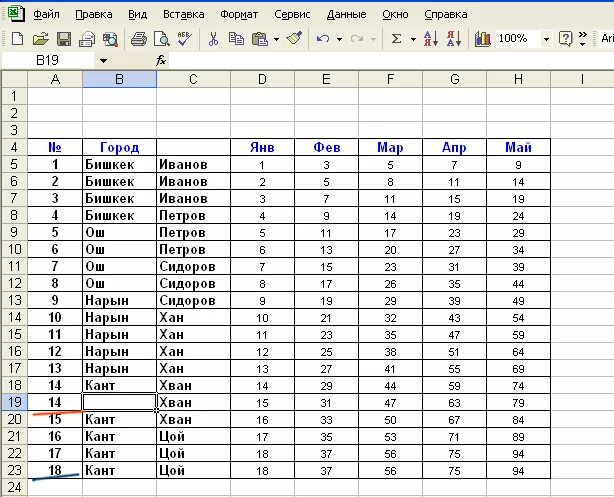614x497 pixels.
Task: Copy the selection with the Copy icon
Action: click(x=236, y=39)
